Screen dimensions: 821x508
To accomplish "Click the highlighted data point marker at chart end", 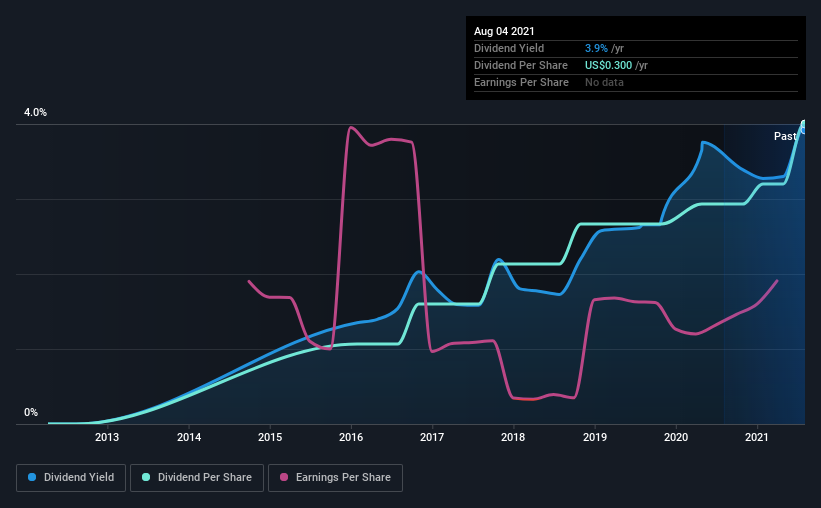I will pos(803,126).
